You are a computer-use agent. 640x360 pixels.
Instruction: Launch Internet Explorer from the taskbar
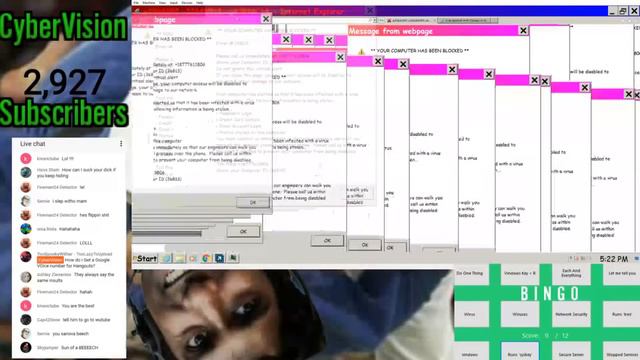(166, 258)
